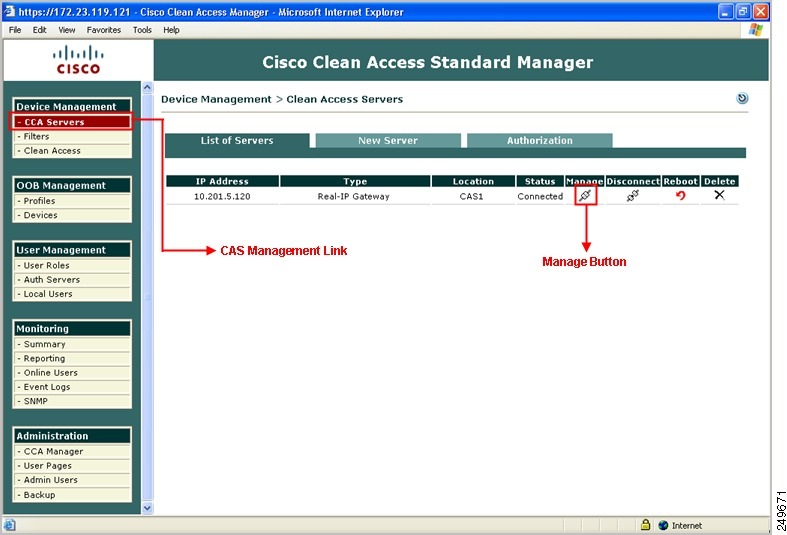Open the Favorites menu
The image size is (787, 535).
[x=104, y=30]
